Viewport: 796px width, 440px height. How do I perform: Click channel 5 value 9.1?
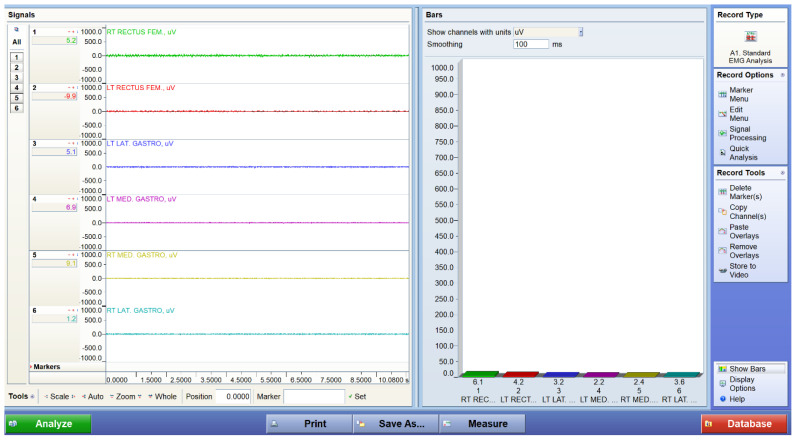[x=54, y=263]
